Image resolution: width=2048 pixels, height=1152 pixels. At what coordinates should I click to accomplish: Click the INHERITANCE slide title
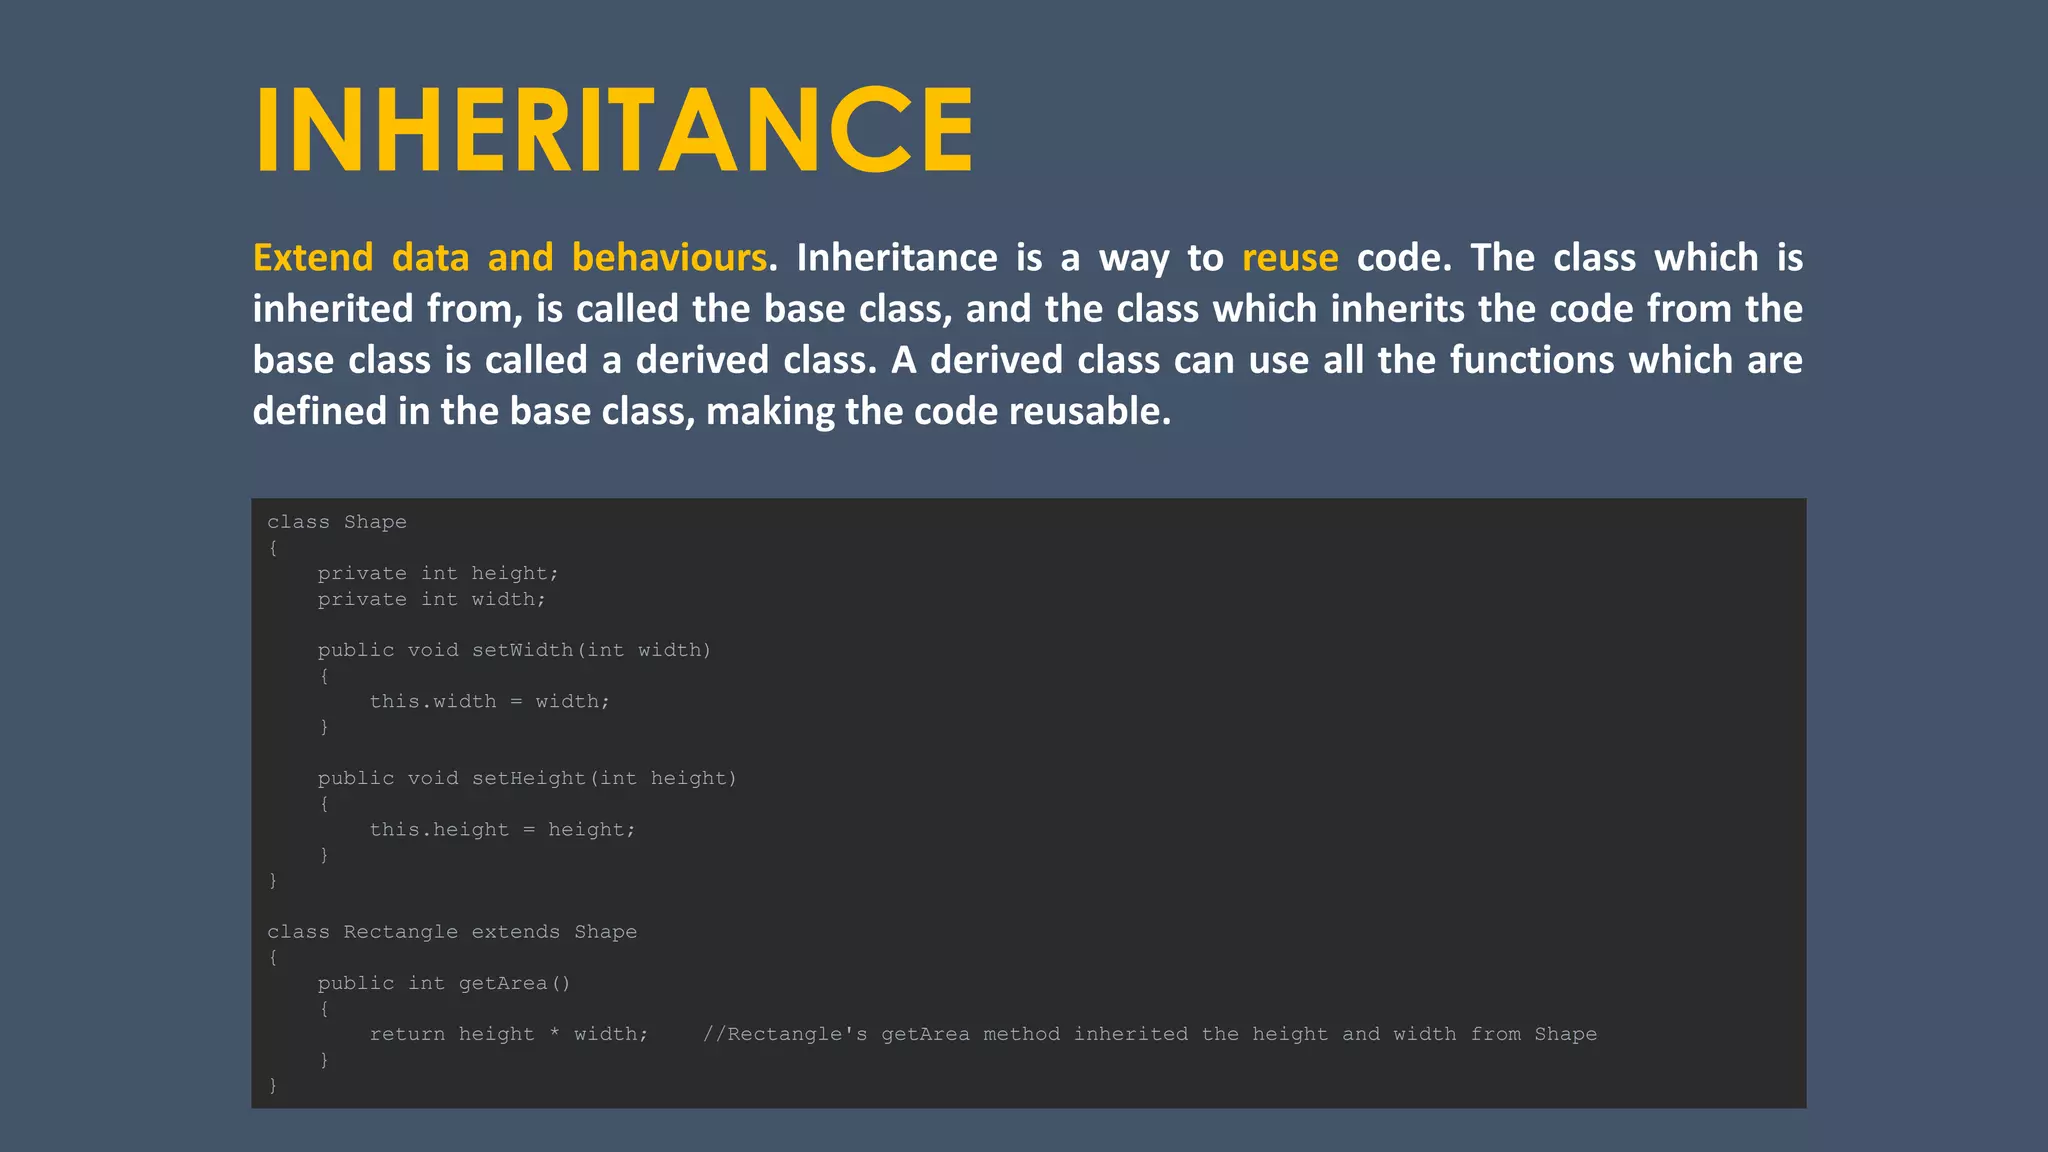click(614, 130)
